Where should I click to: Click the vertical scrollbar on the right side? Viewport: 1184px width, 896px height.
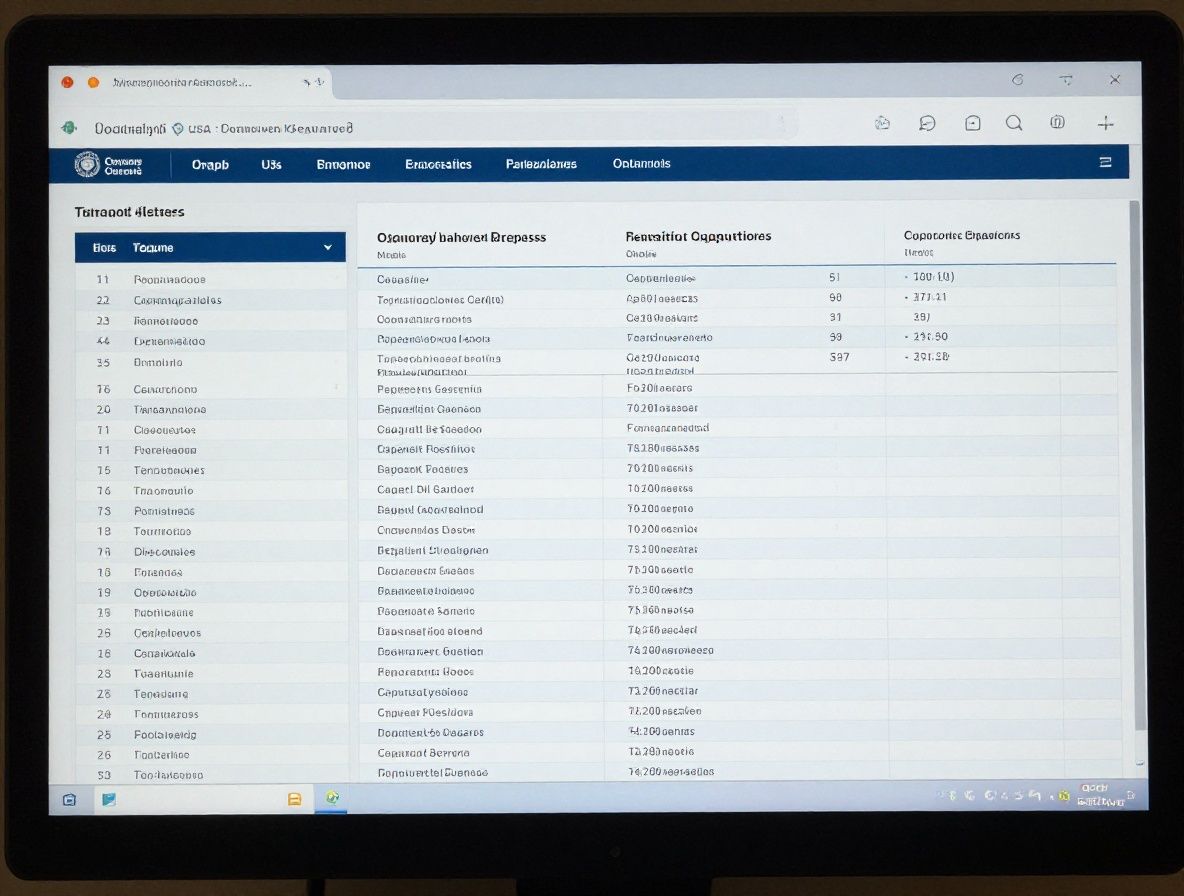1133,460
